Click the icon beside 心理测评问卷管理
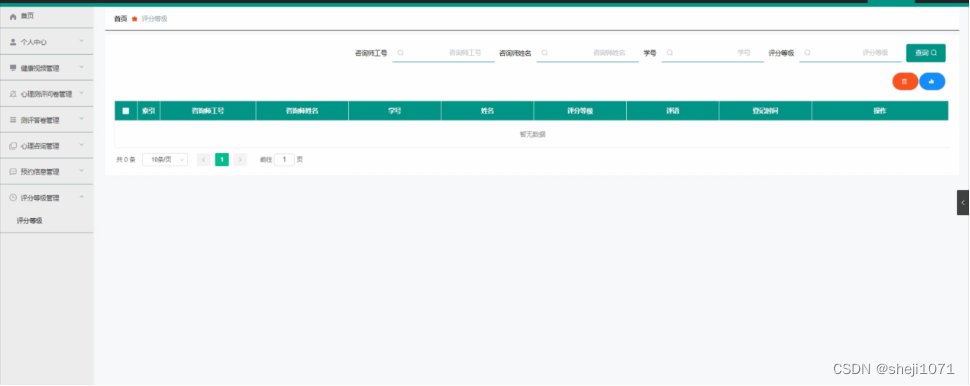Viewport: 970px width, 386px height. pyautogui.click(x=13, y=94)
